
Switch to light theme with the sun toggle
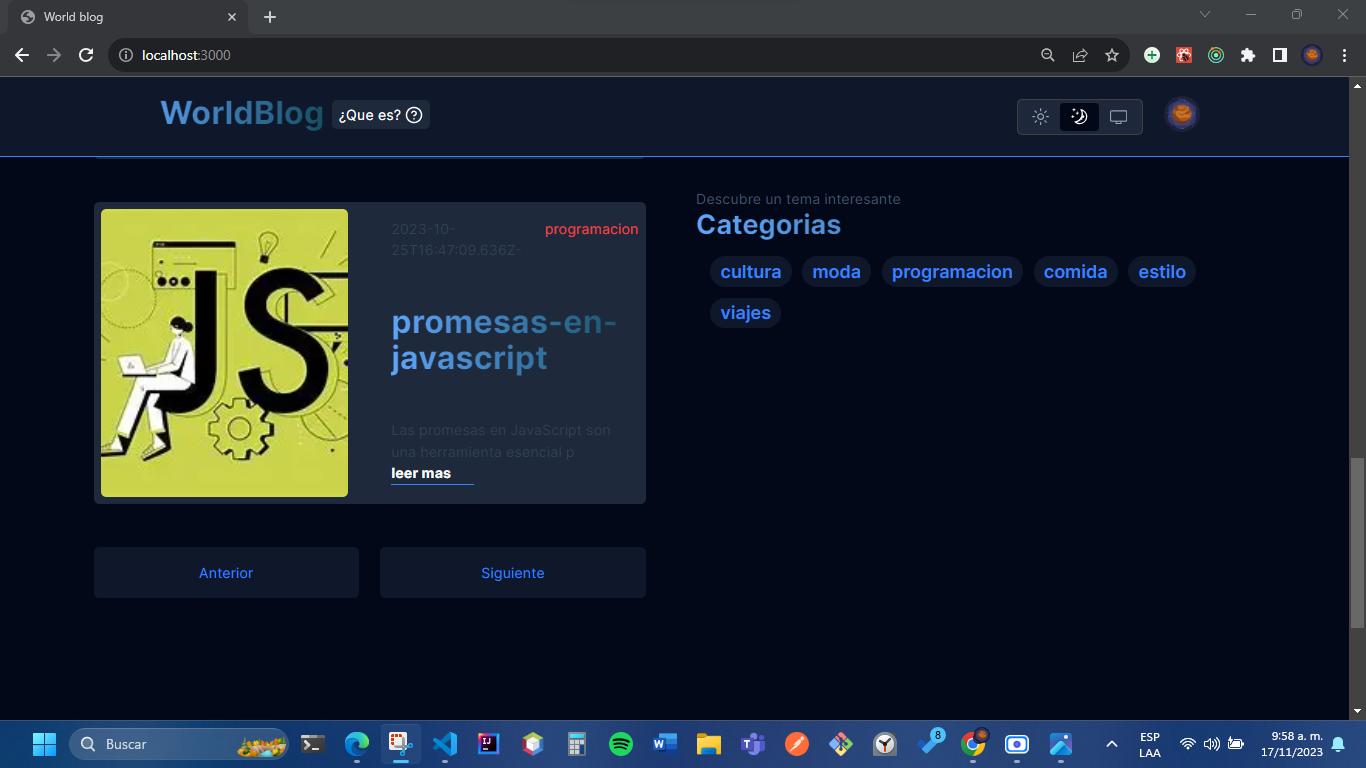[x=1040, y=116]
